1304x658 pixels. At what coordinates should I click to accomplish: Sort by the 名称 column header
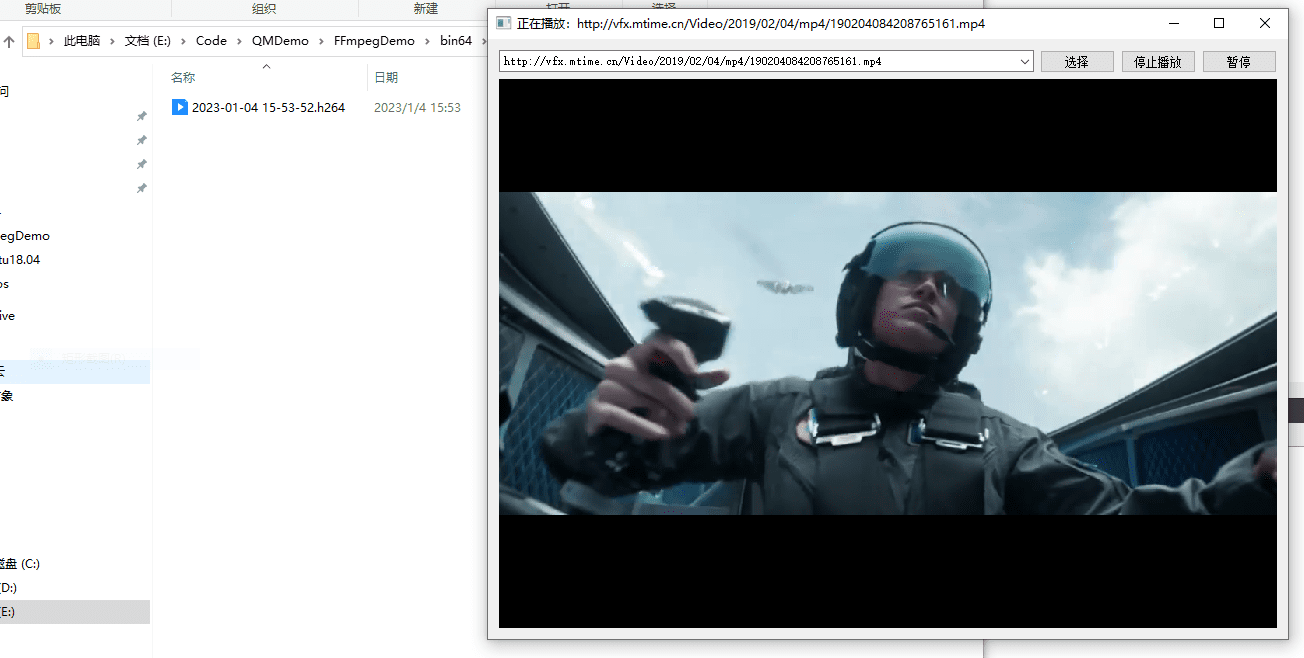[x=183, y=77]
